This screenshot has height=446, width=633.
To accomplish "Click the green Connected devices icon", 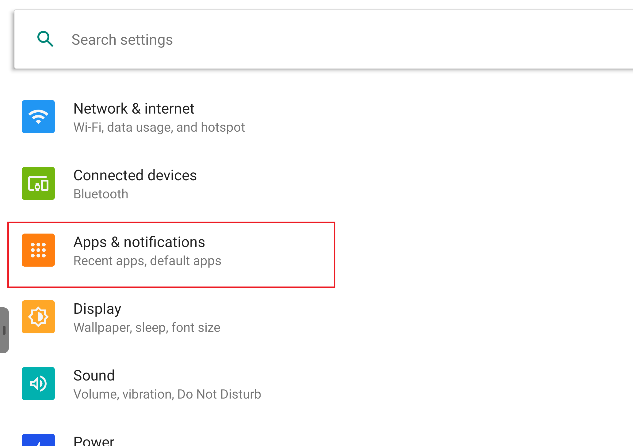I will coord(38,184).
